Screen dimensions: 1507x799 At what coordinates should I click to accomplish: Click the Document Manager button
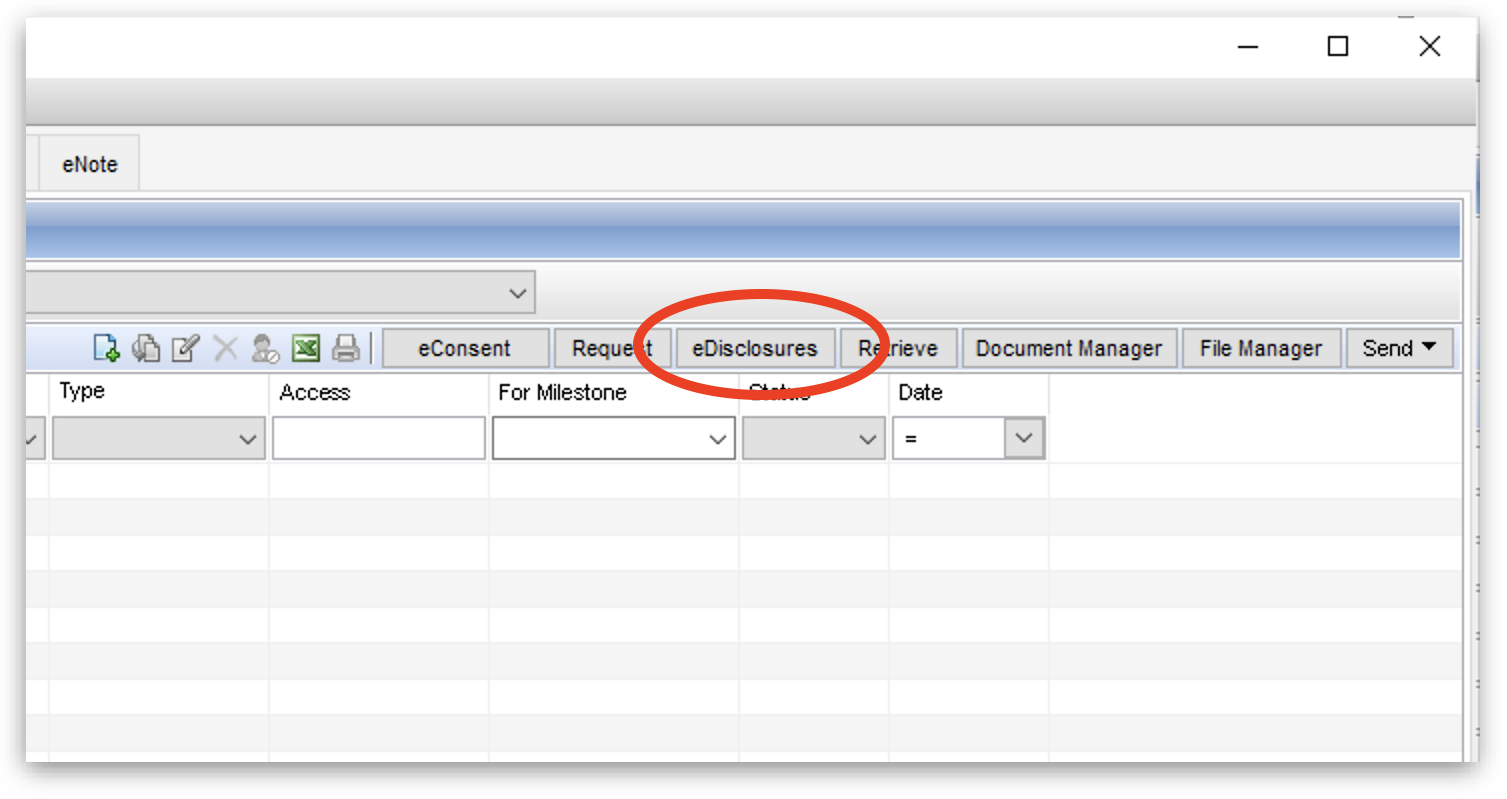(1068, 348)
